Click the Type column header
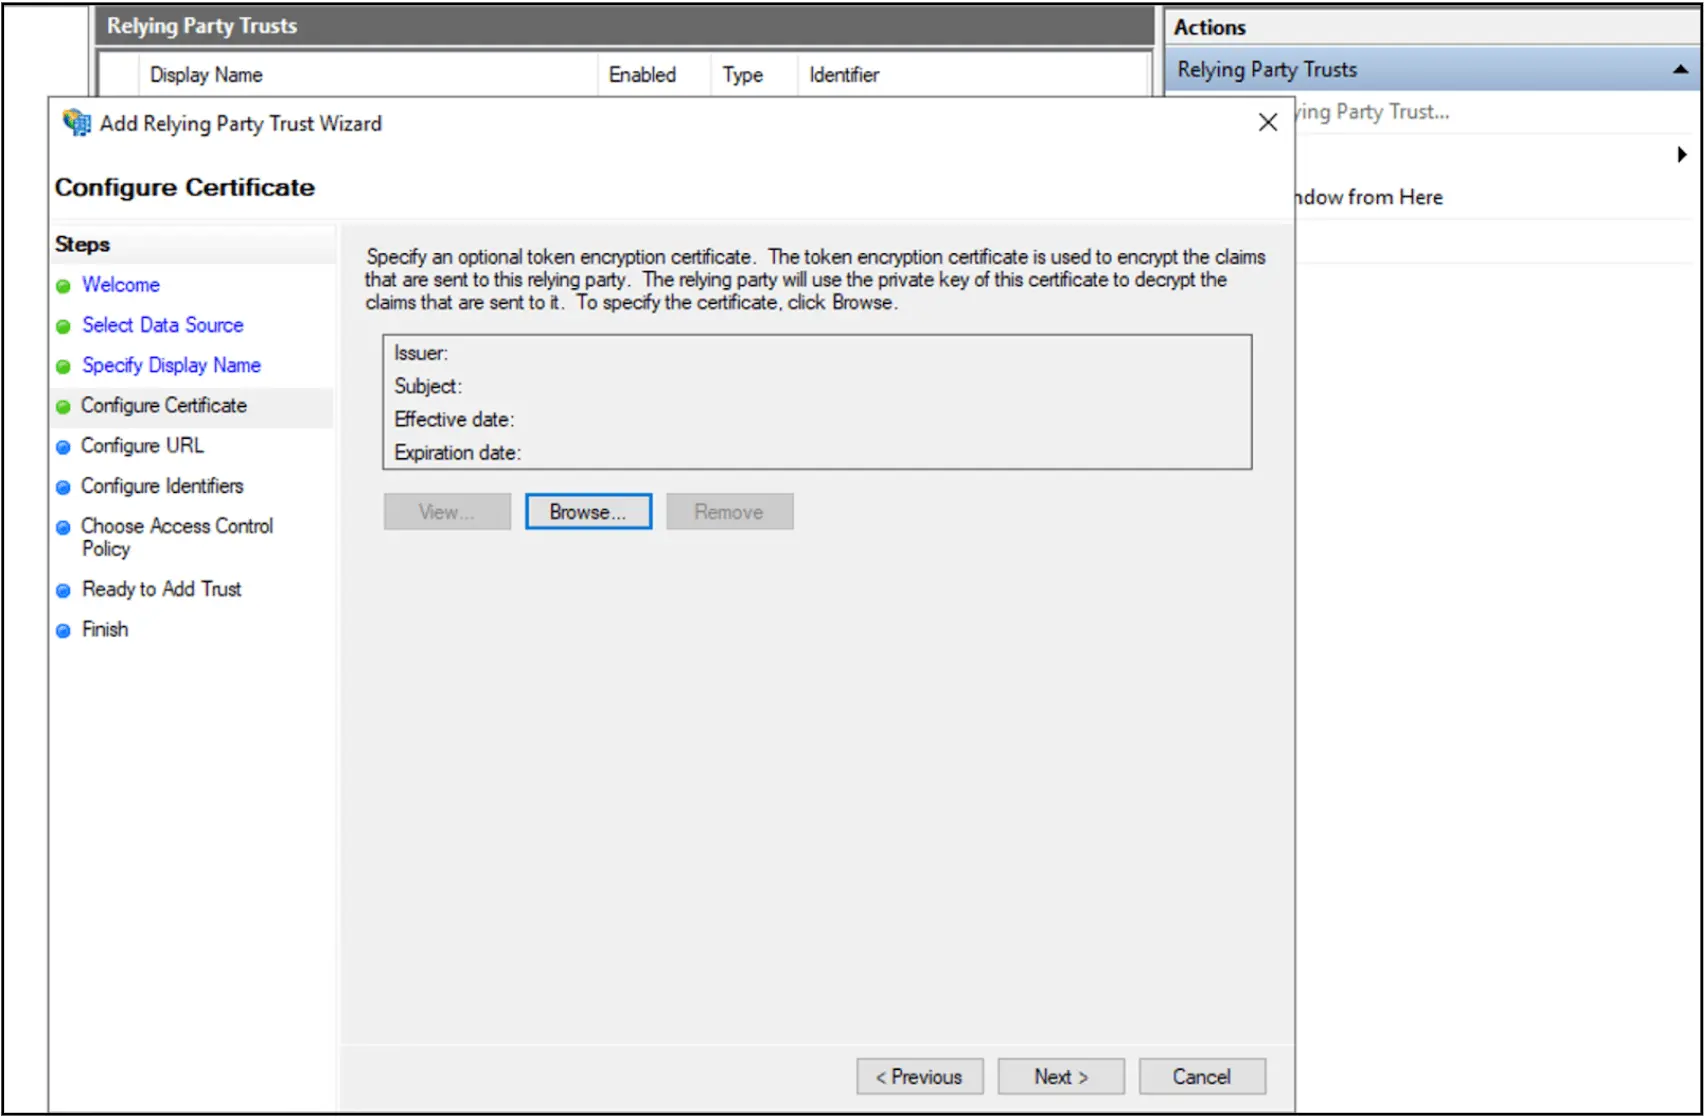This screenshot has width=1708, height=1120. tap(742, 75)
